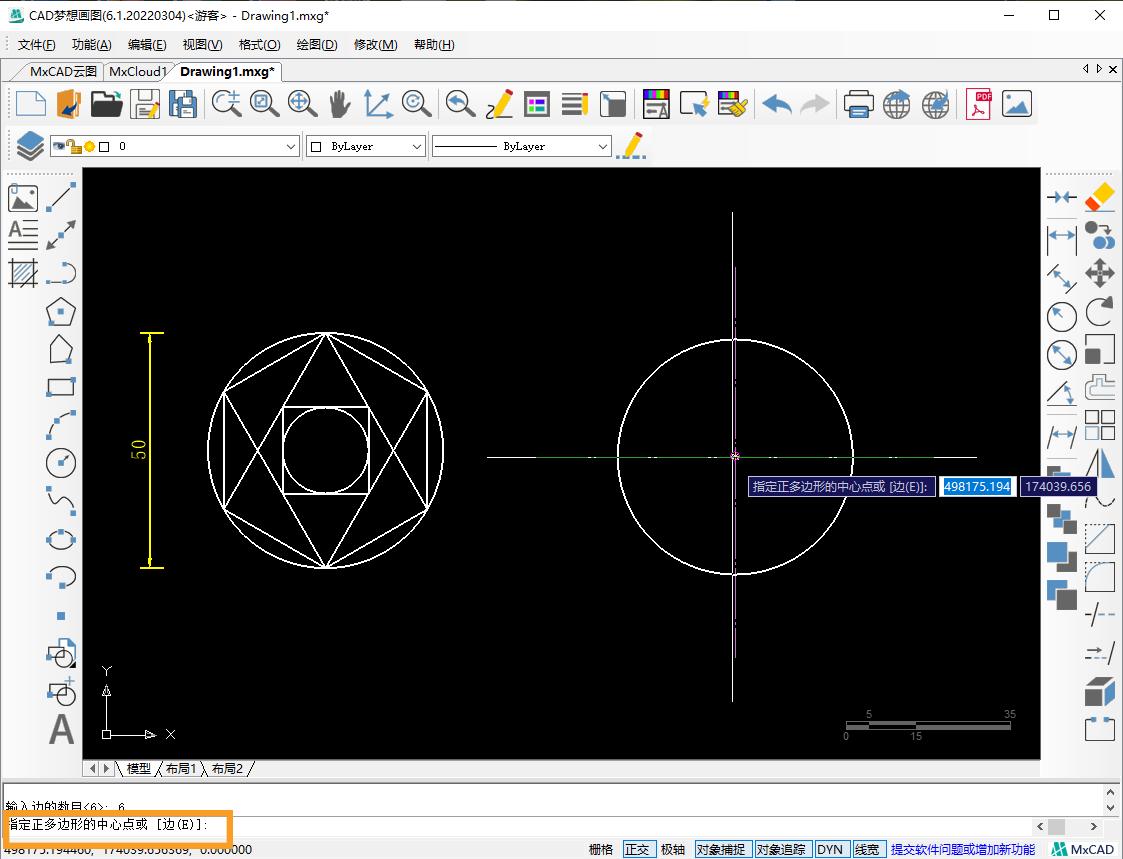
Task: Click the highlighted 498175.194 coordinate input field
Action: tap(976, 487)
